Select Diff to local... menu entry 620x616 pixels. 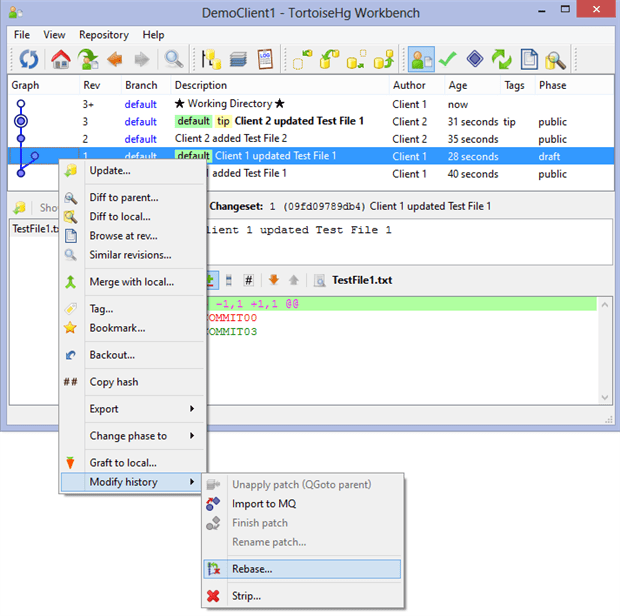pyautogui.click(x=133, y=217)
